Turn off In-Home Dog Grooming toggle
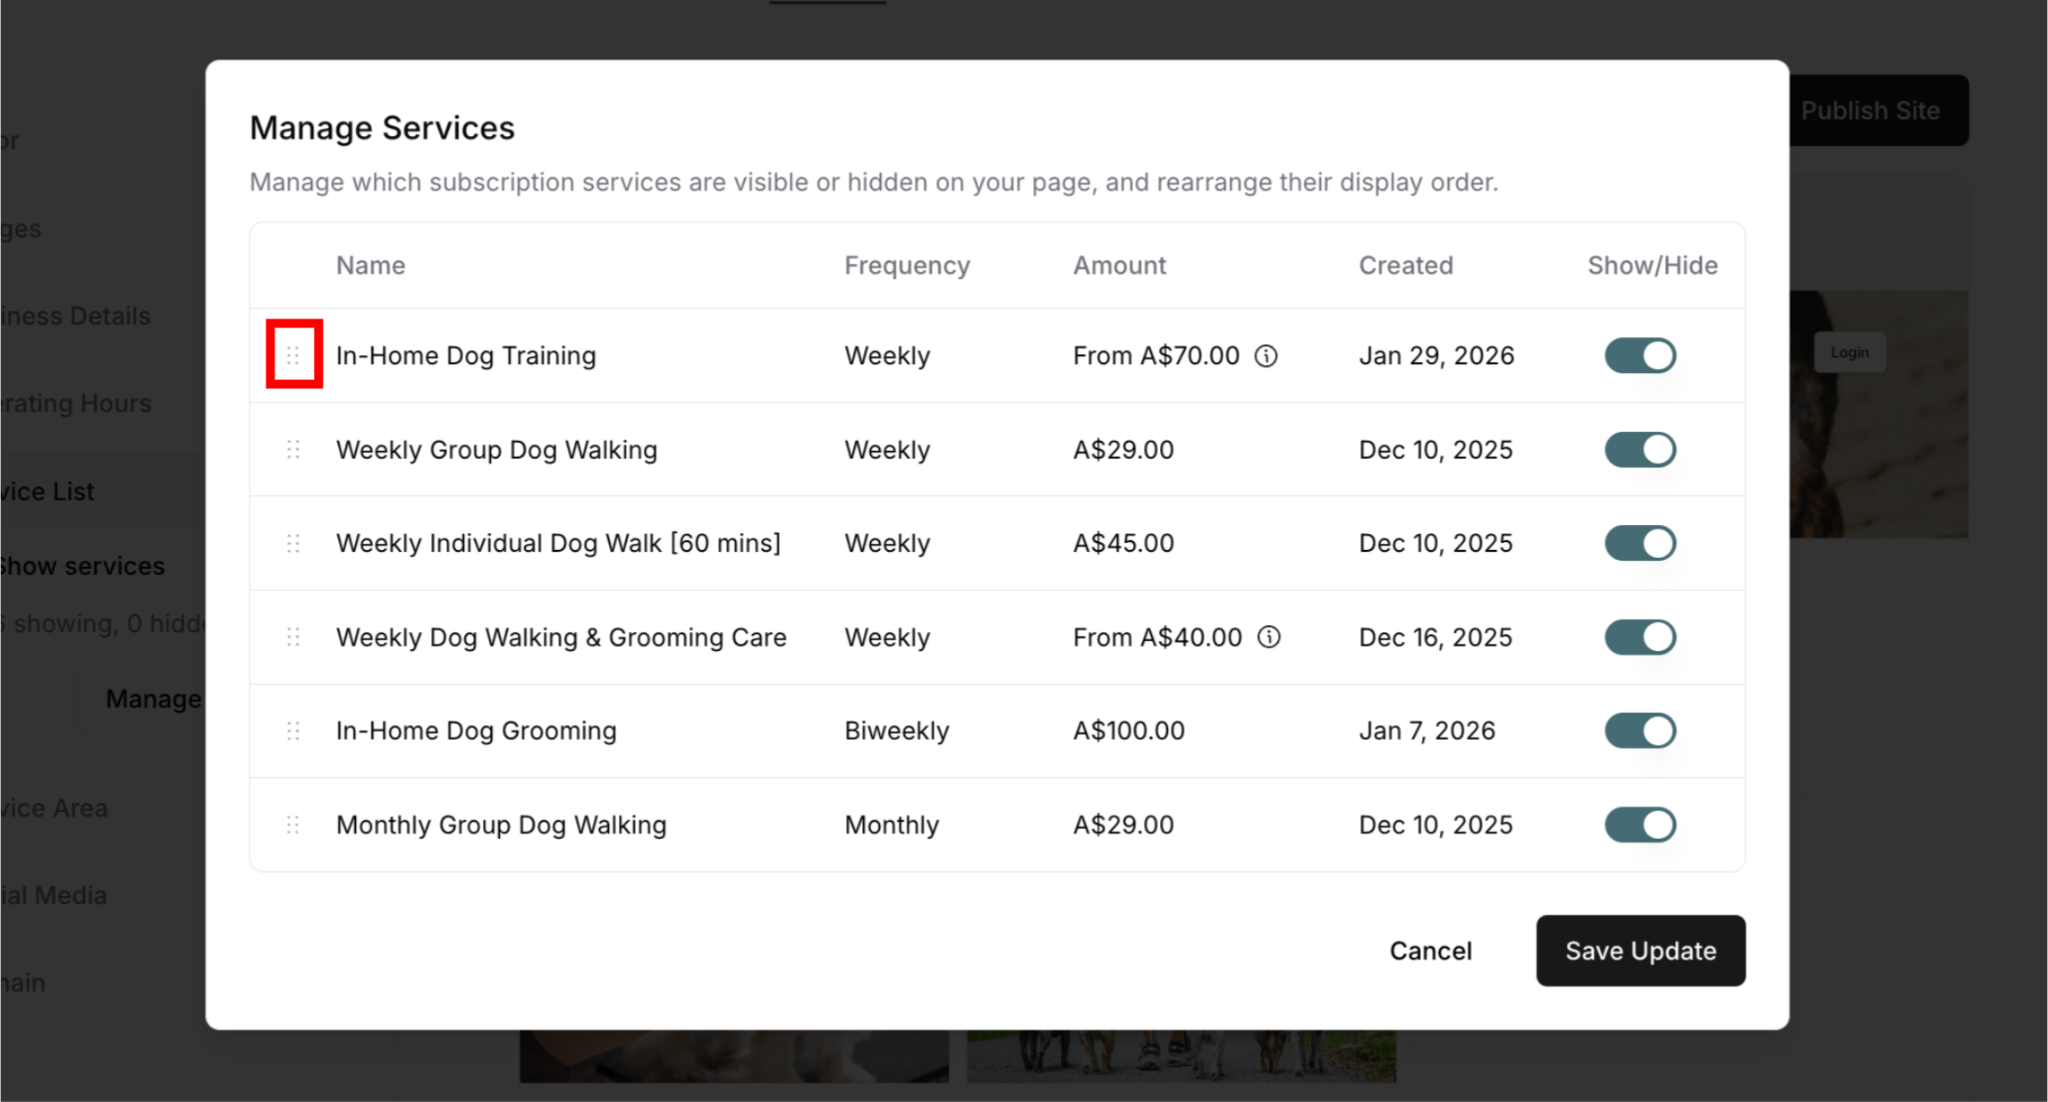This screenshot has width=2048, height=1102. [1640, 731]
